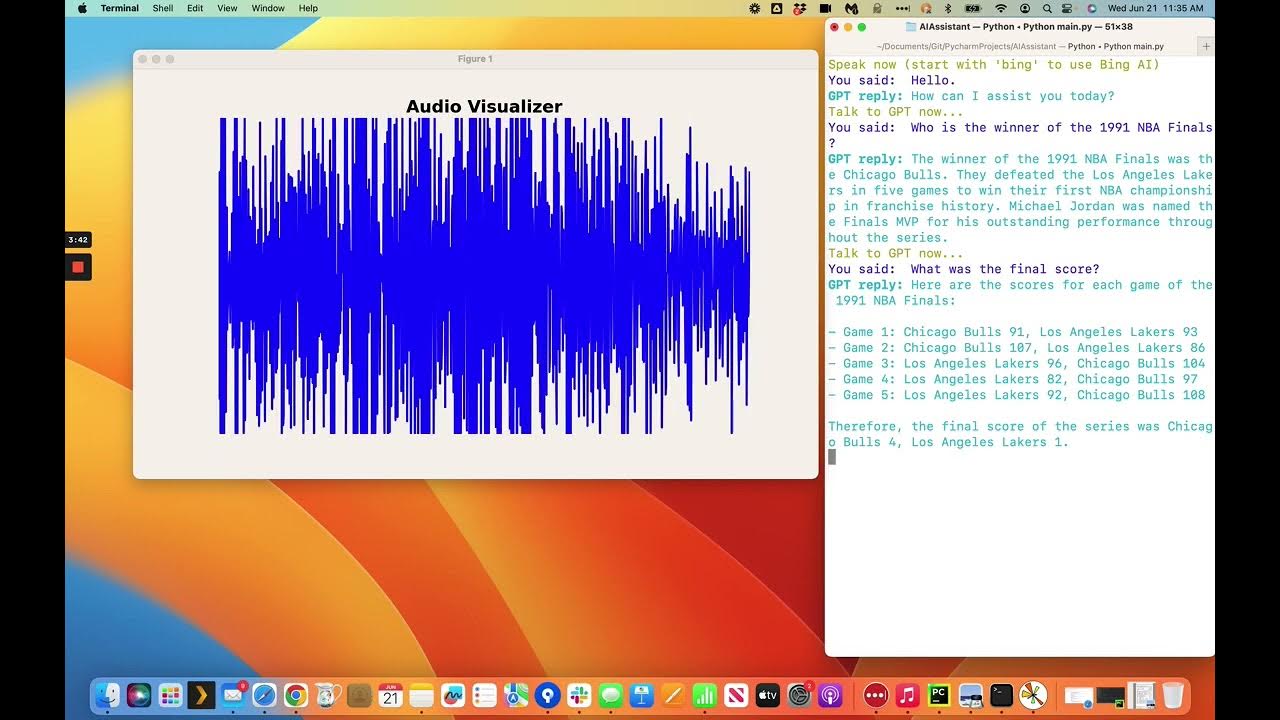Switch to PyCharm in the Dock
1280x720 pixels.
(x=939, y=695)
